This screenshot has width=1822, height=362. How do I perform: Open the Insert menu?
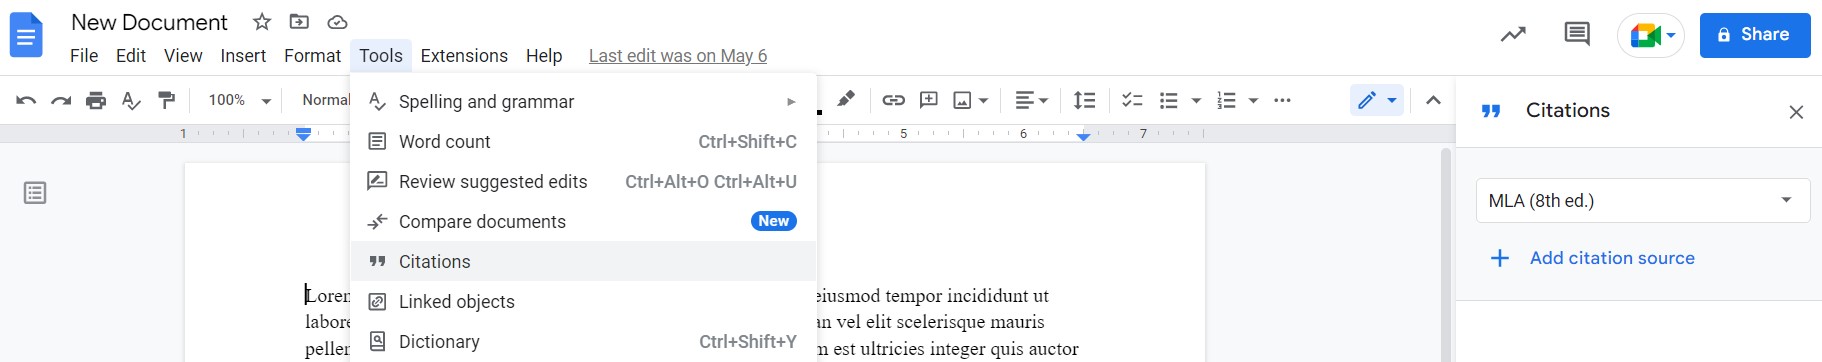click(x=243, y=56)
